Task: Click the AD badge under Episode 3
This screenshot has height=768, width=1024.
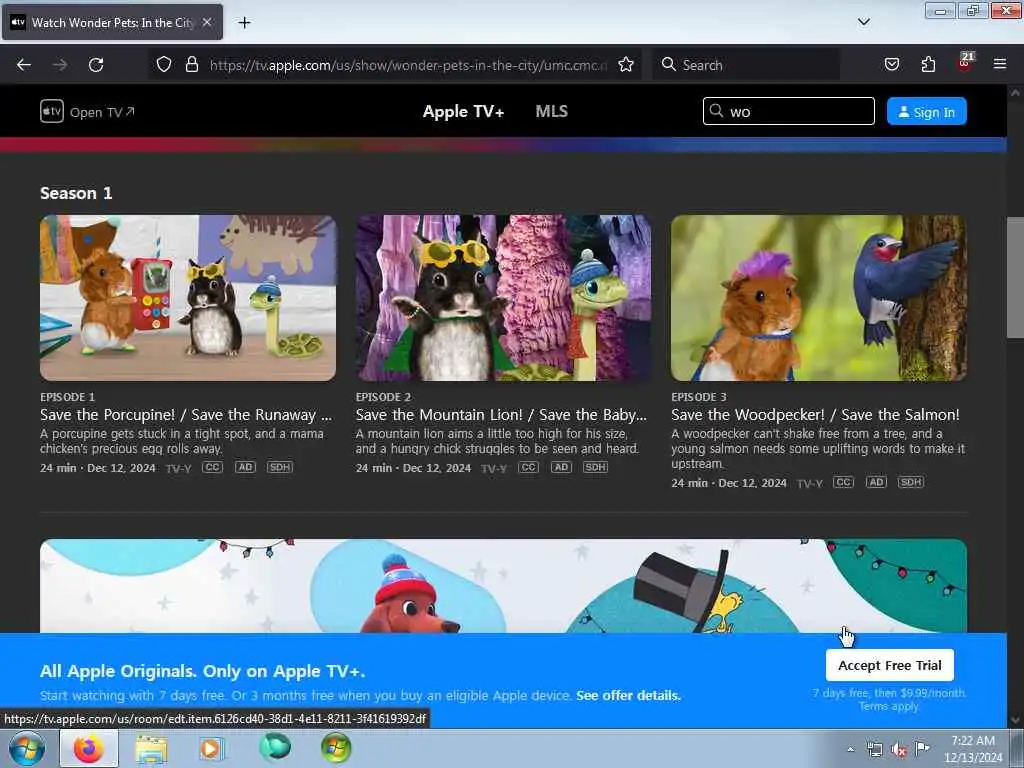Action: tap(876, 482)
